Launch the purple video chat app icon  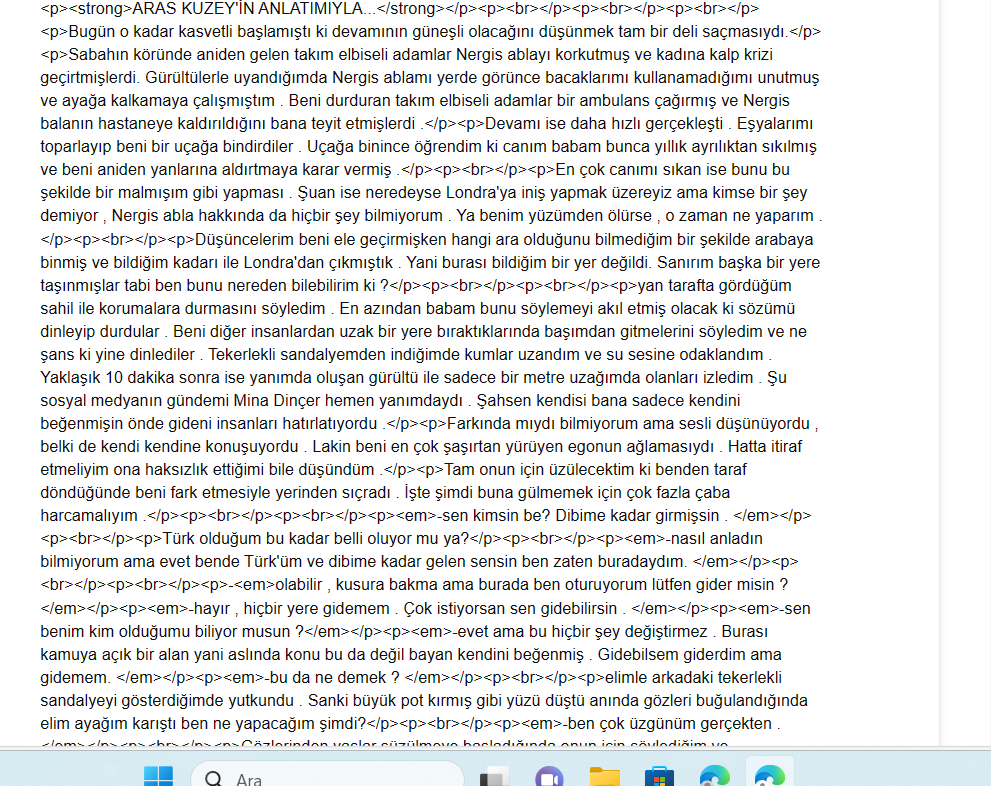tap(549, 777)
